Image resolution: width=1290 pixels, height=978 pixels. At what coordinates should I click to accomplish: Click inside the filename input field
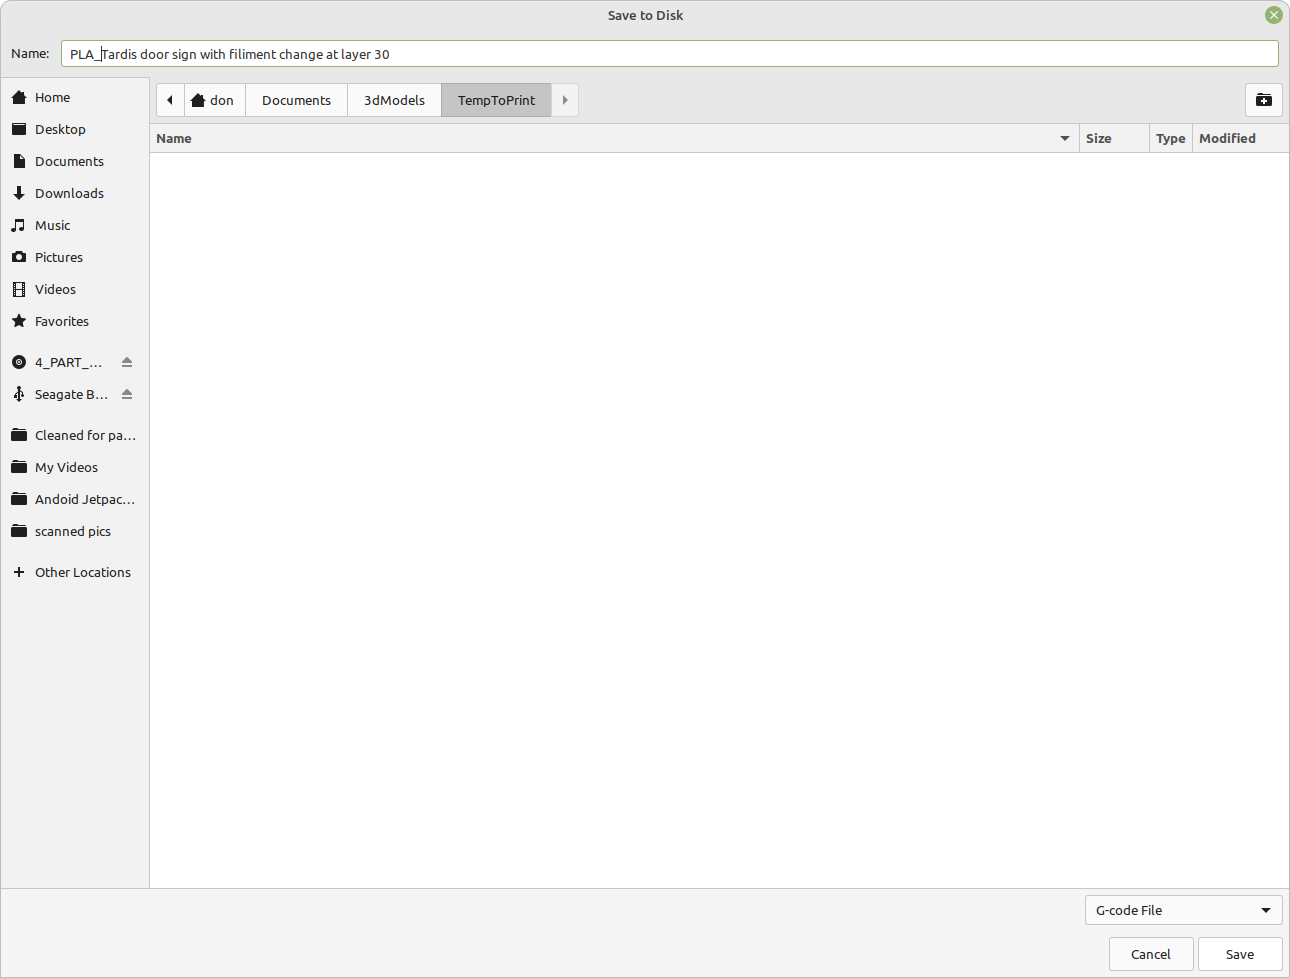click(x=670, y=53)
